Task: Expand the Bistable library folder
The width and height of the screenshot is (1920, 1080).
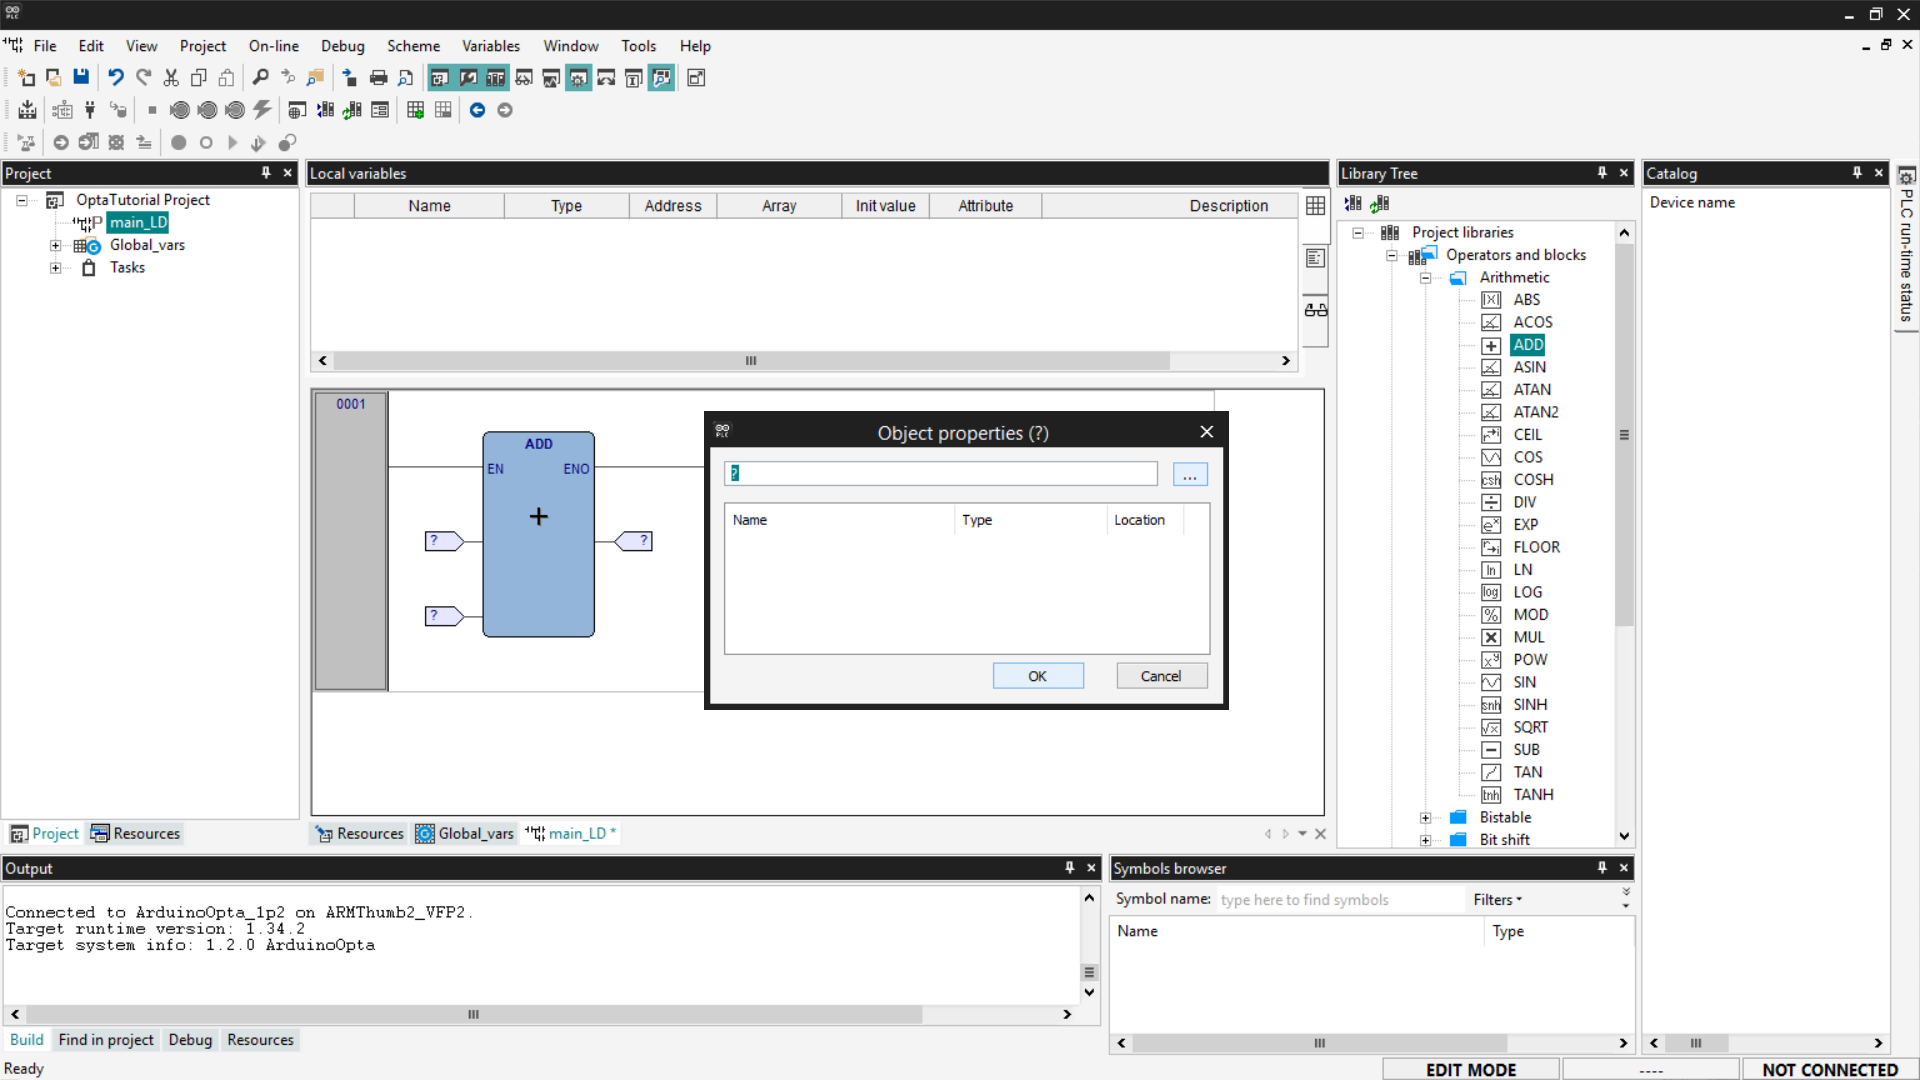Action: tap(1425, 818)
